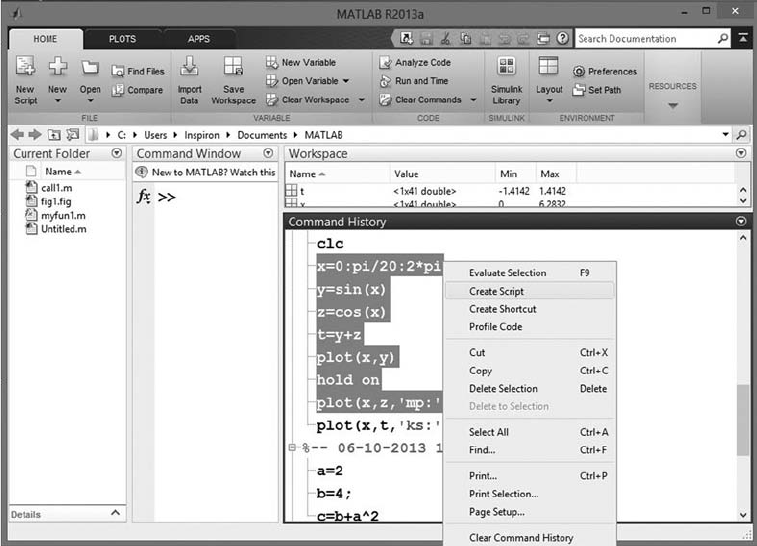Click the Workspace Value column header
The width and height of the screenshot is (757, 546).
click(x=442, y=174)
